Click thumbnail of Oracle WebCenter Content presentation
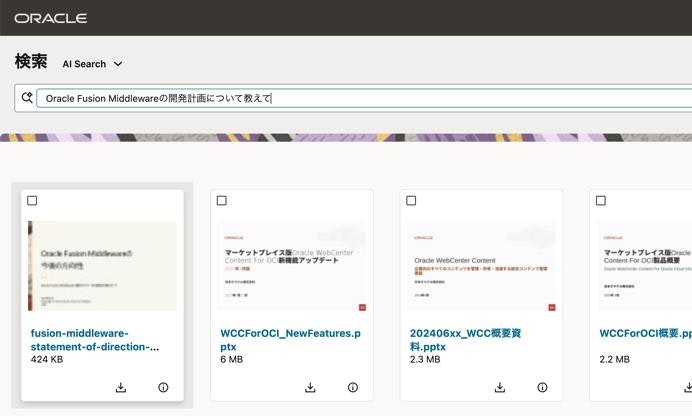Viewport: 692px width, 416px height. [481, 266]
